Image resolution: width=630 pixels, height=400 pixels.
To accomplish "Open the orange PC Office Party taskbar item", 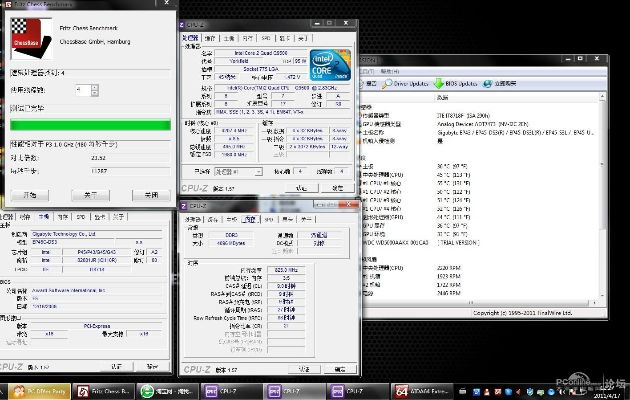I will [x=39, y=391].
